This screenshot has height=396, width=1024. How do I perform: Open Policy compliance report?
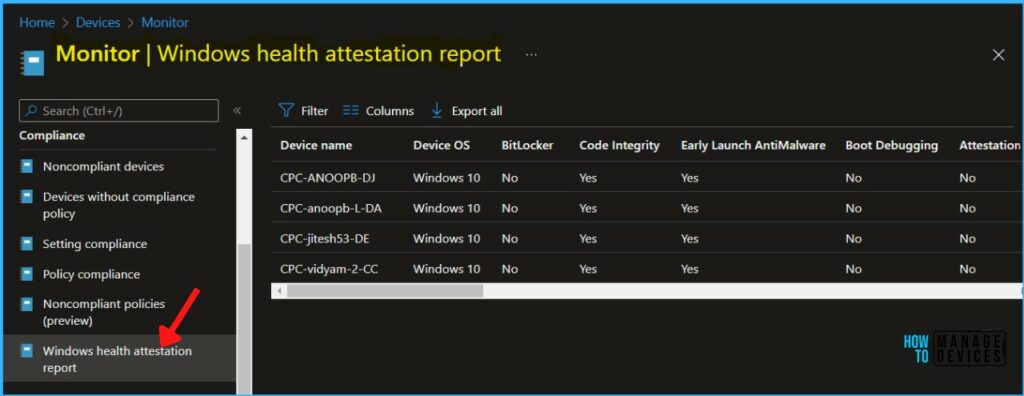pyautogui.click(x=91, y=274)
